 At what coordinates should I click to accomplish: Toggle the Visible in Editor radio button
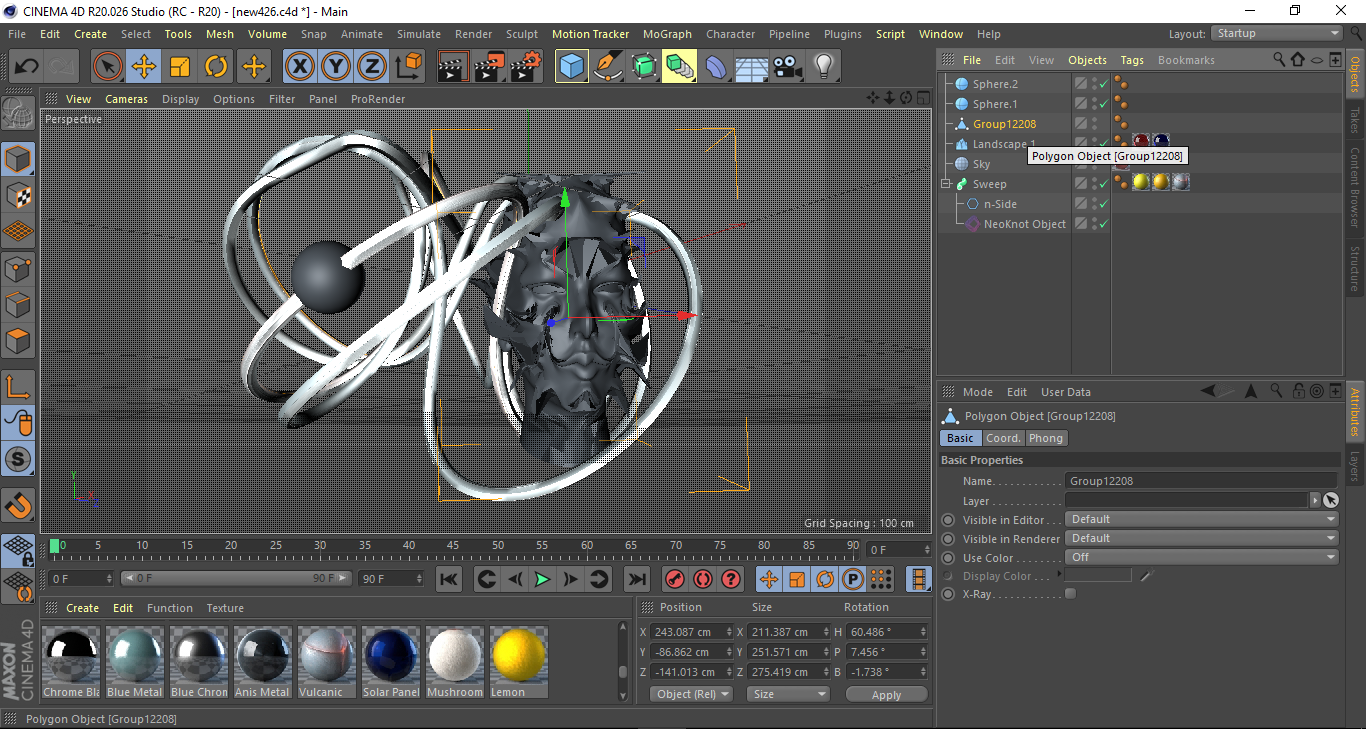948,520
